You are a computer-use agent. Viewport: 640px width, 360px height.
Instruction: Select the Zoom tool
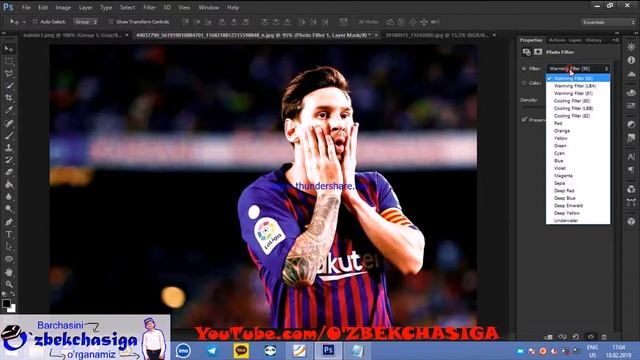(x=9, y=284)
